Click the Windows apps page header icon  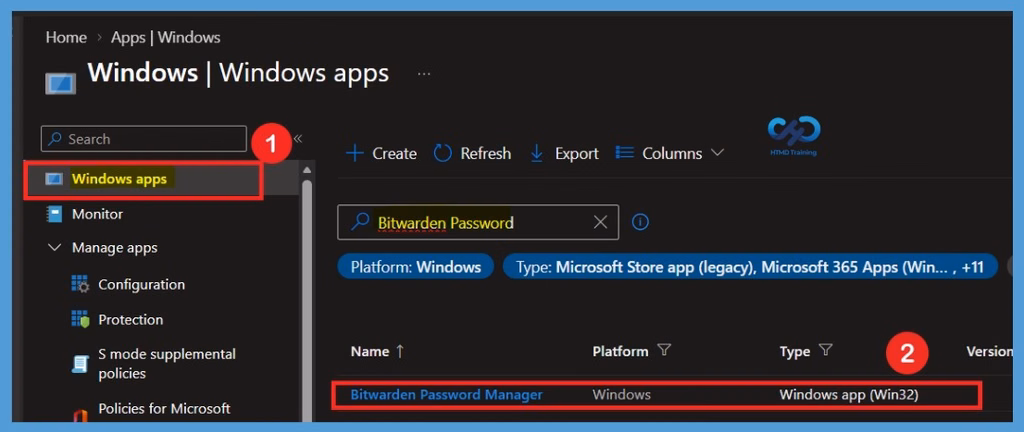click(x=60, y=83)
